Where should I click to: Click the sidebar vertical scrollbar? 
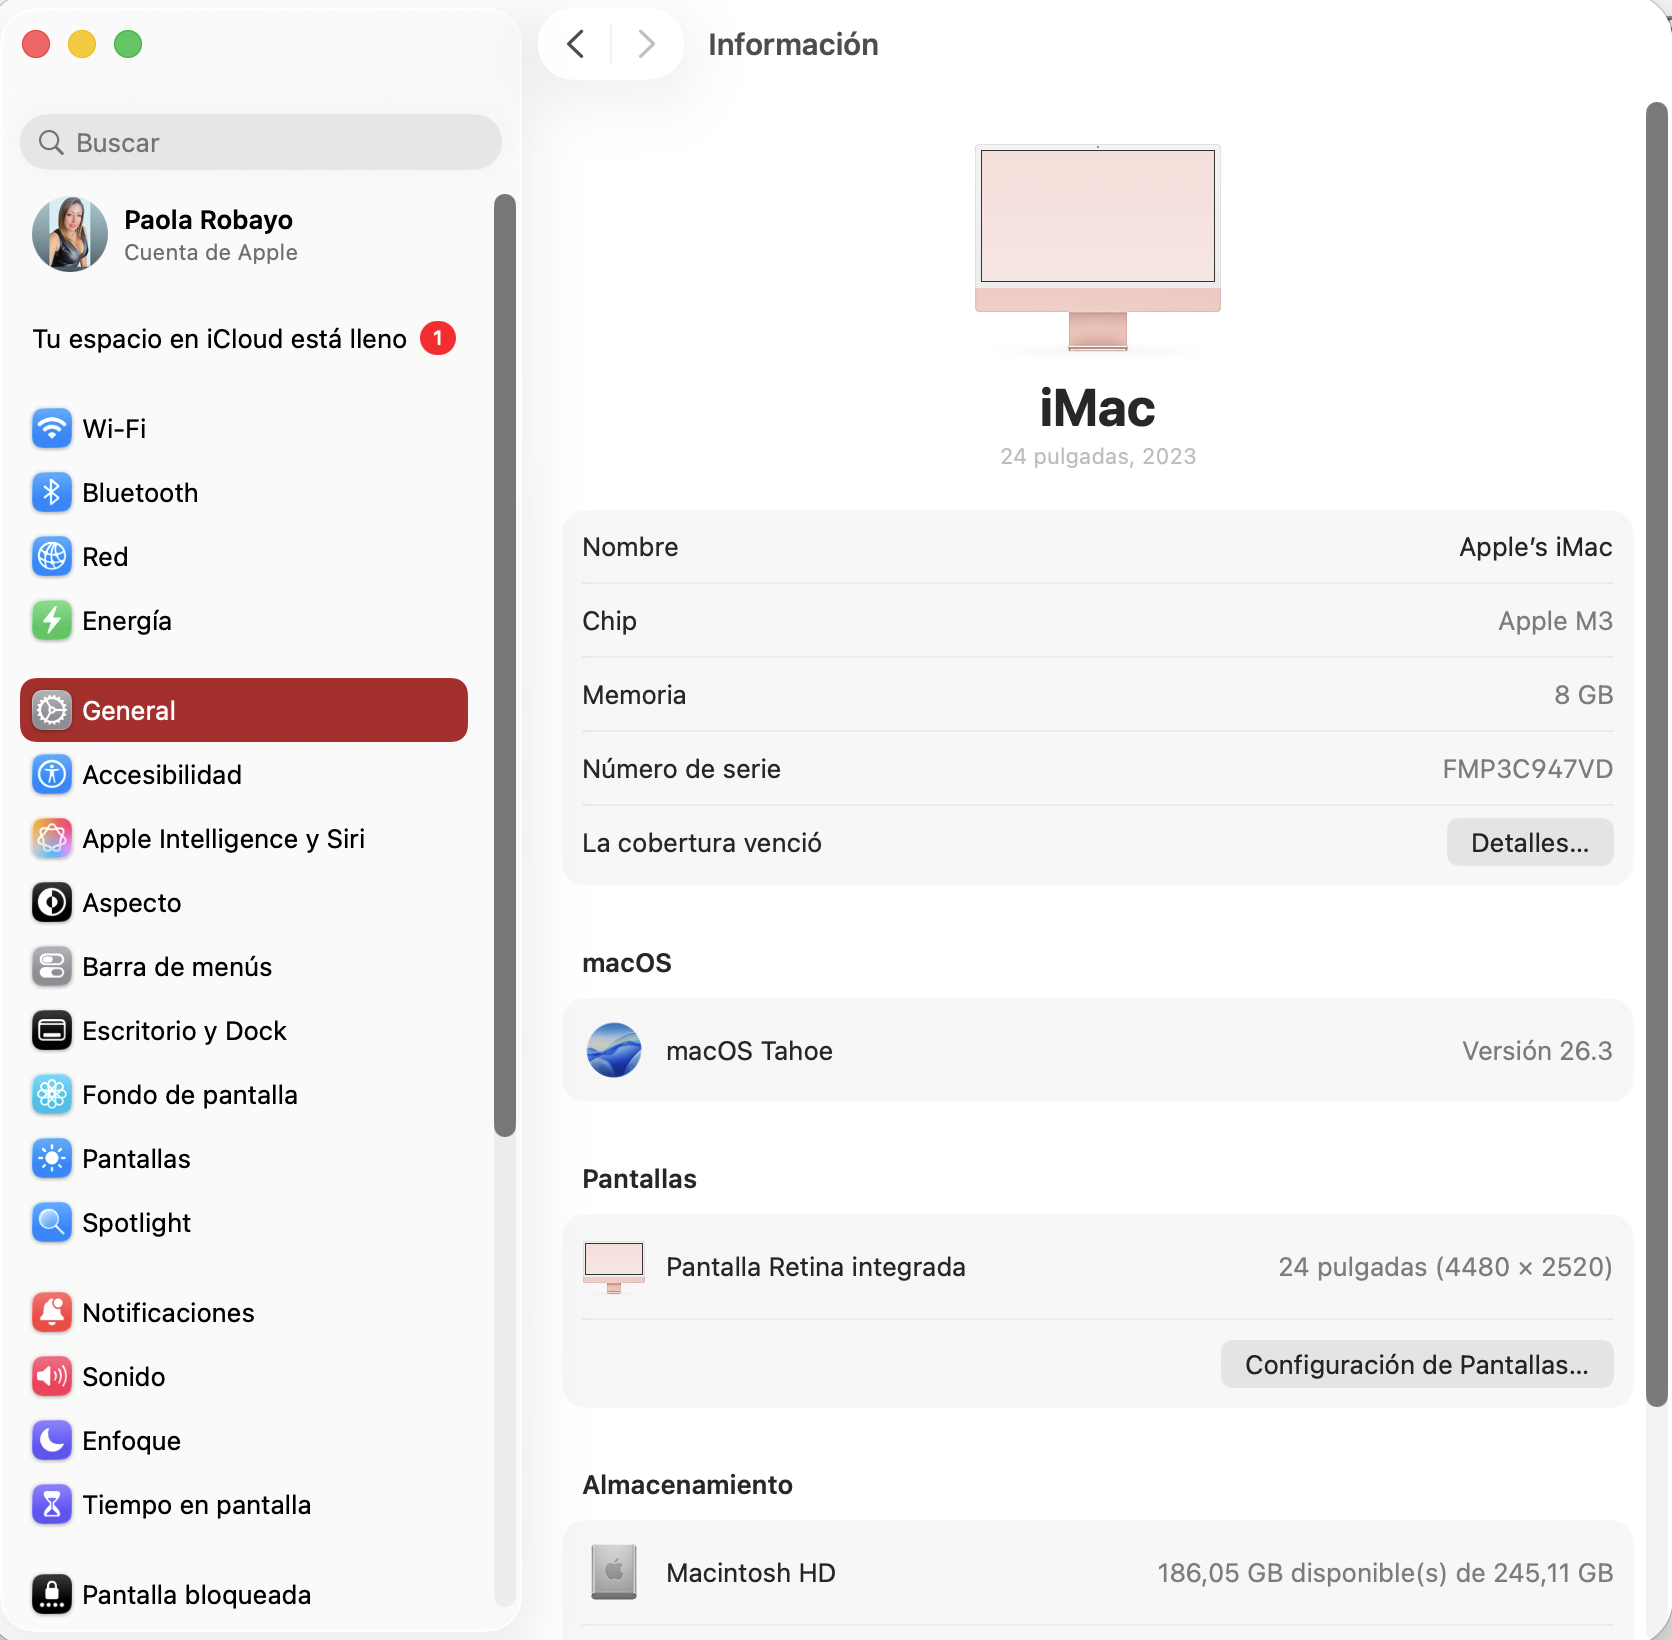[x=505, y=664]
